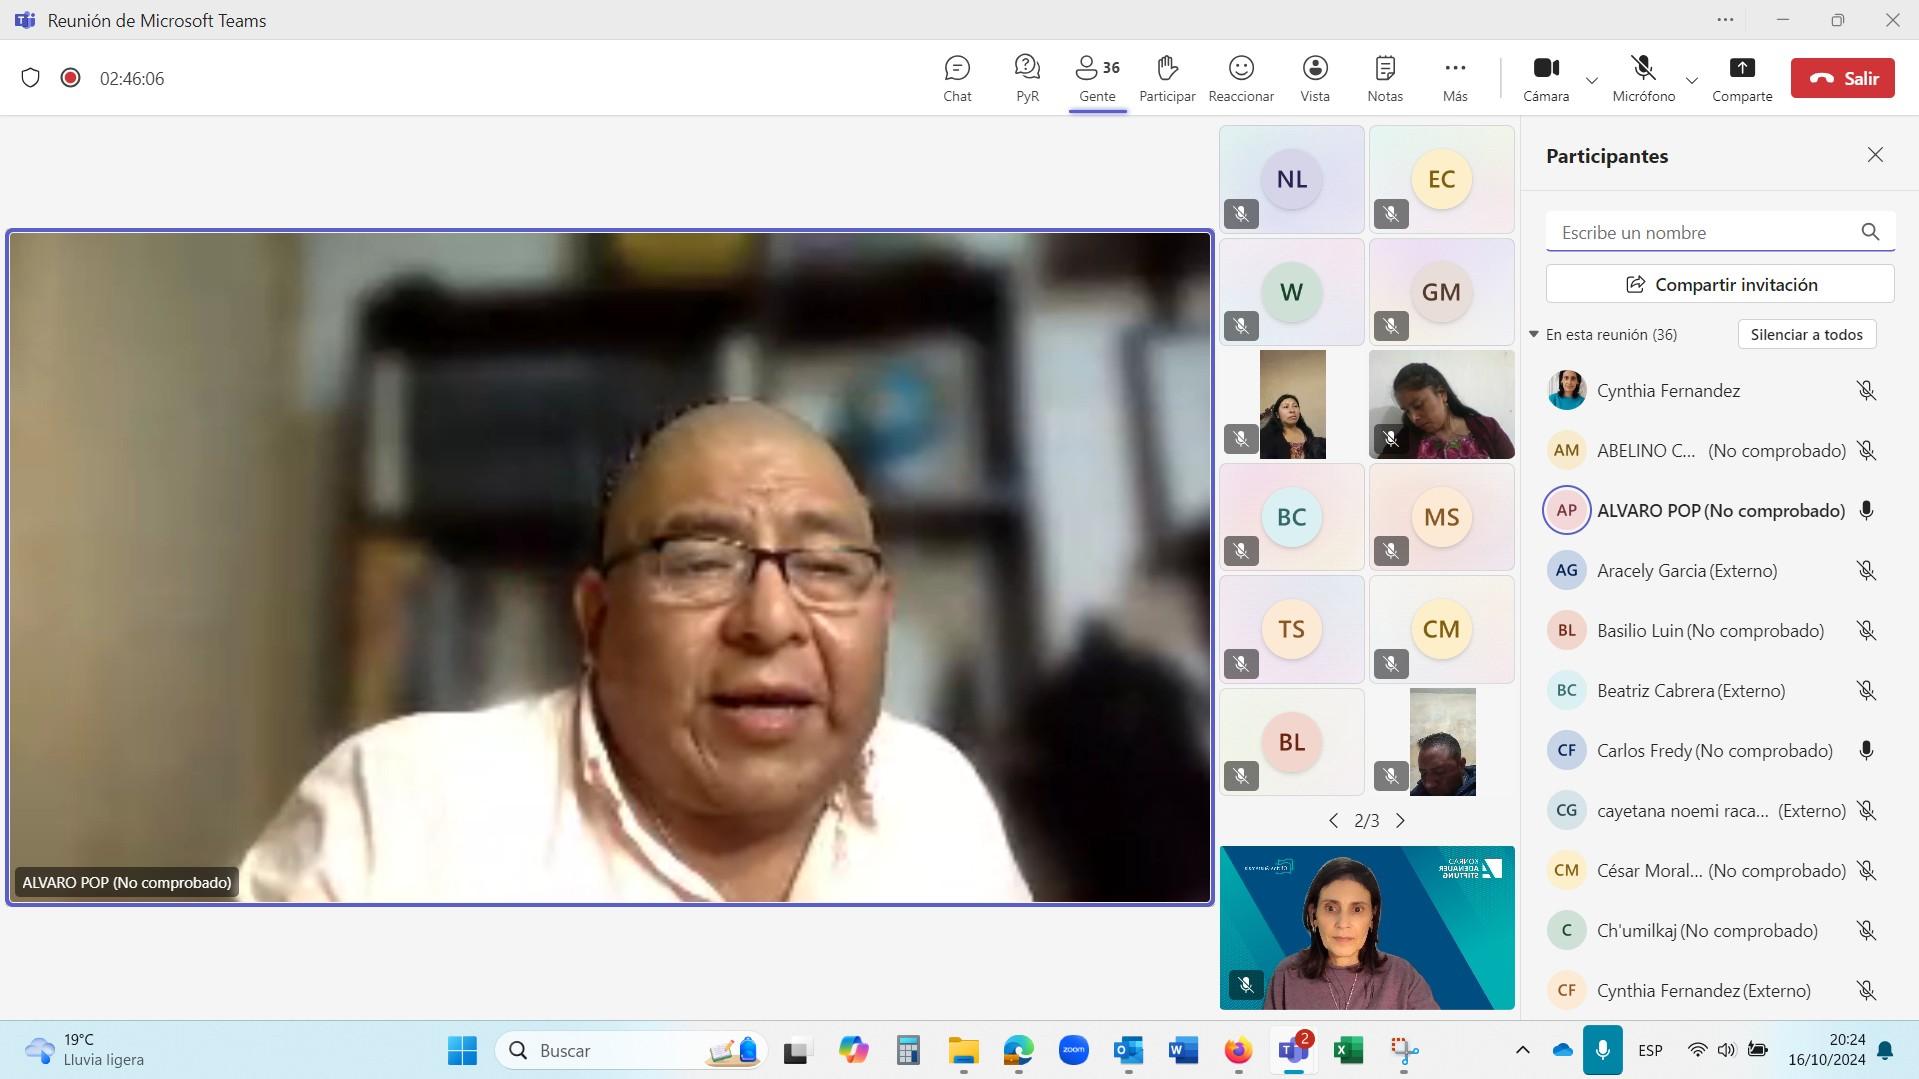Click the Compartir invitación button

pos(1720,284)
